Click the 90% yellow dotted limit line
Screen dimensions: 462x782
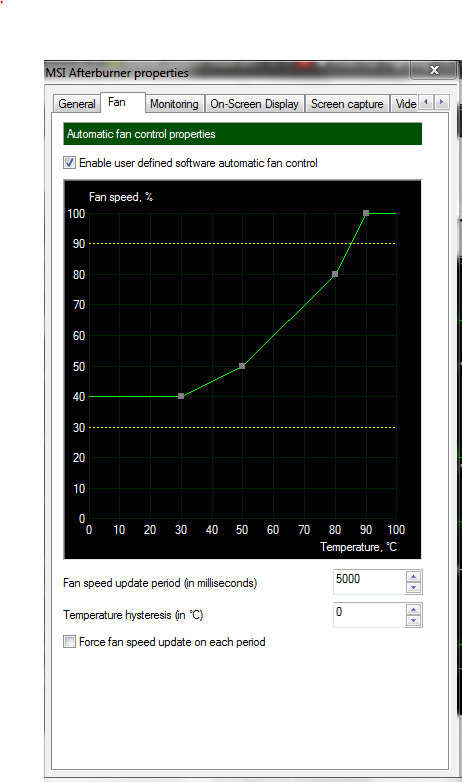(242, 243)
